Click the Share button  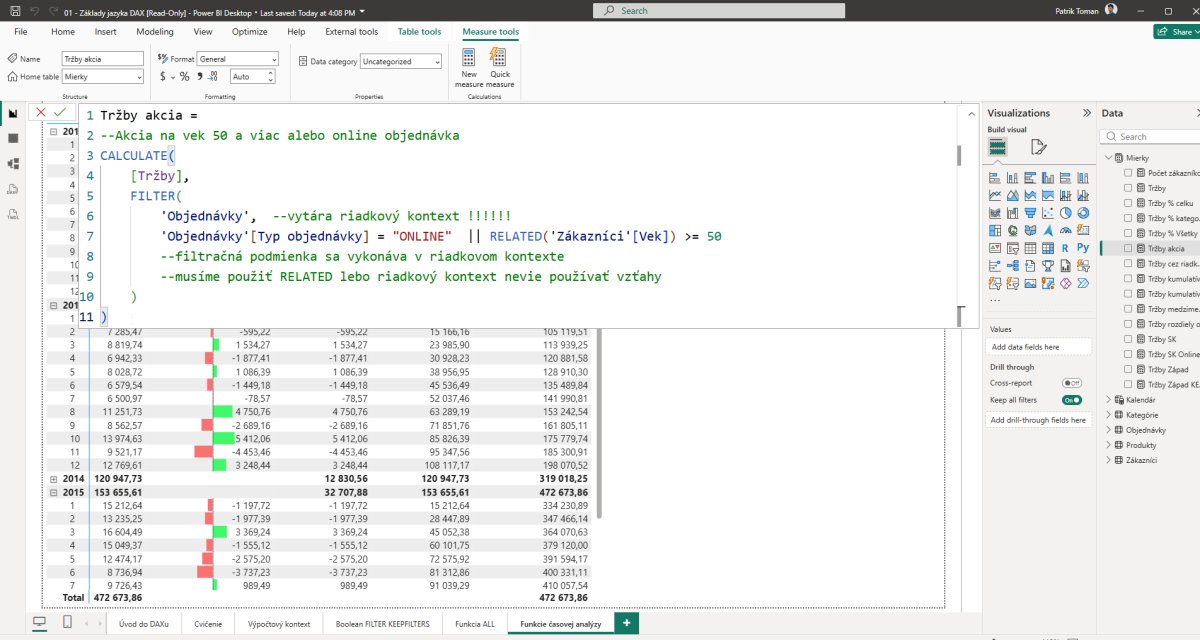click(1175, 32)
